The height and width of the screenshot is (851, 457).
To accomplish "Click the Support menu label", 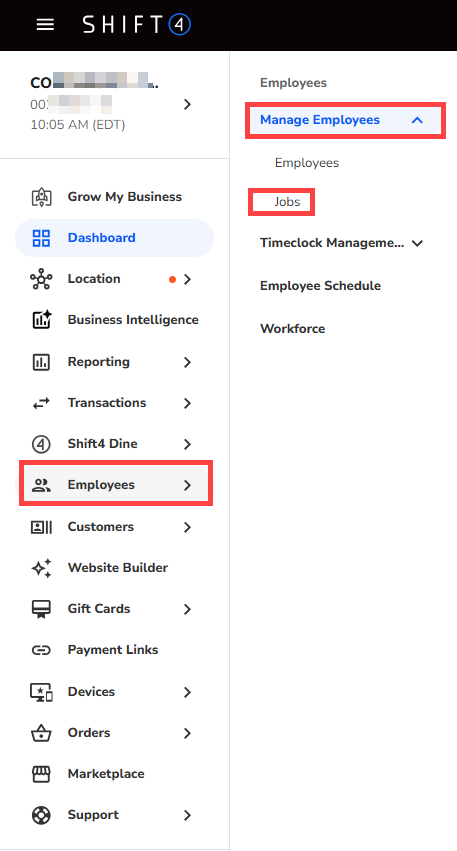I will 93,815.
